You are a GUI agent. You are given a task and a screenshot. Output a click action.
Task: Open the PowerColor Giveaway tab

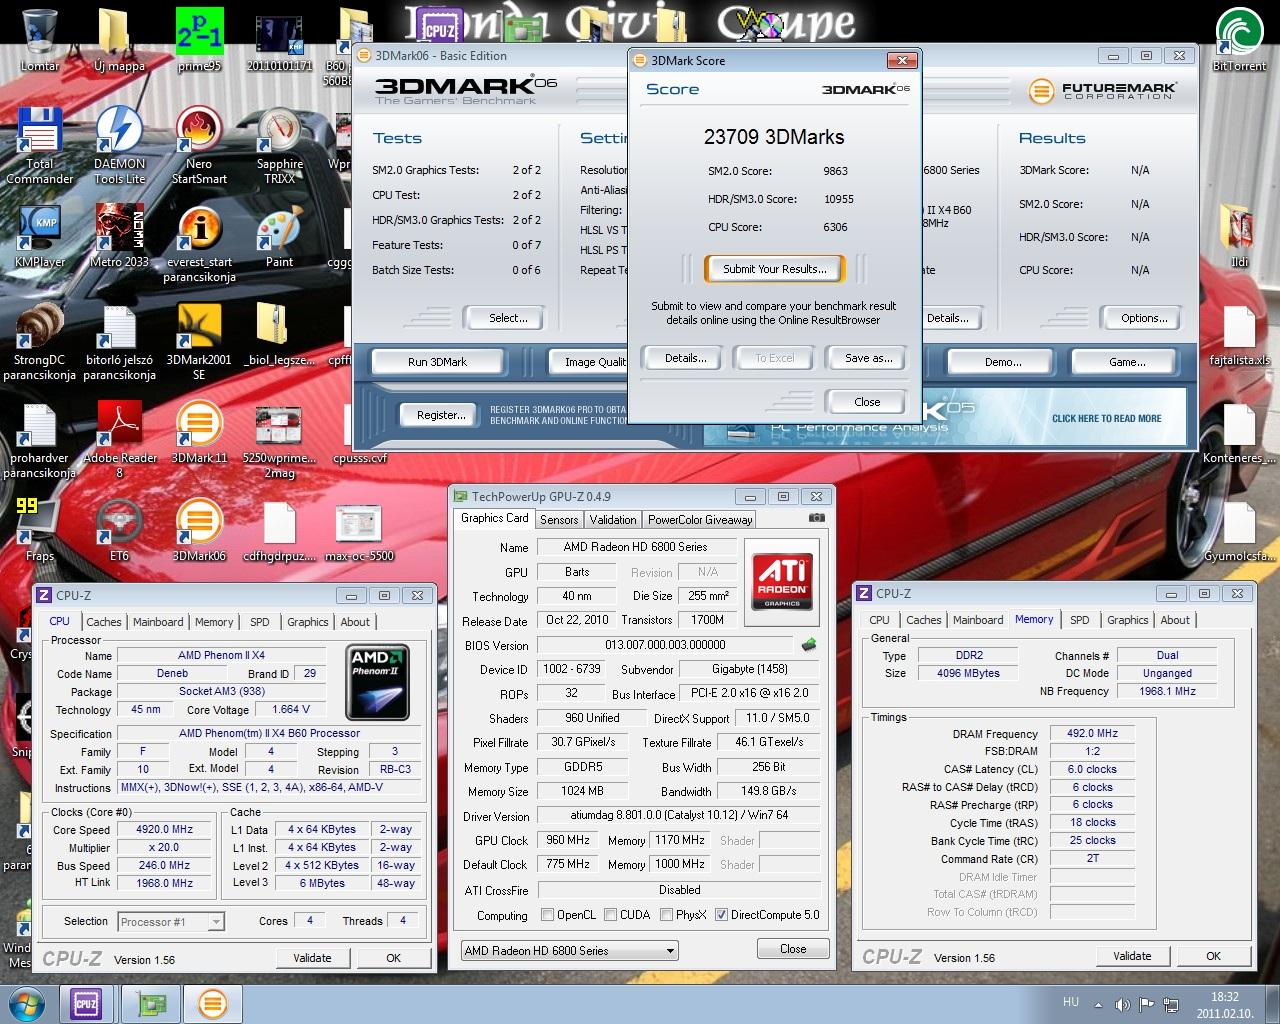(x=699, y=520)
